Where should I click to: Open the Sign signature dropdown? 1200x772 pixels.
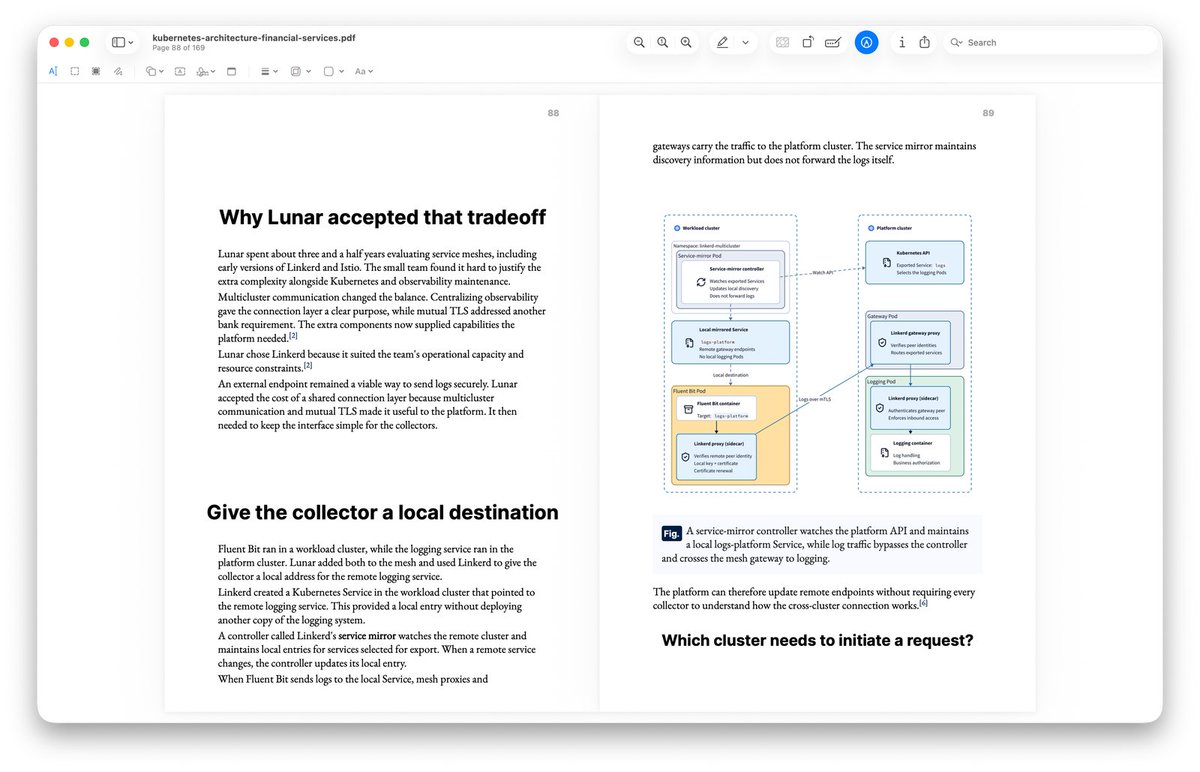point(206,71)
